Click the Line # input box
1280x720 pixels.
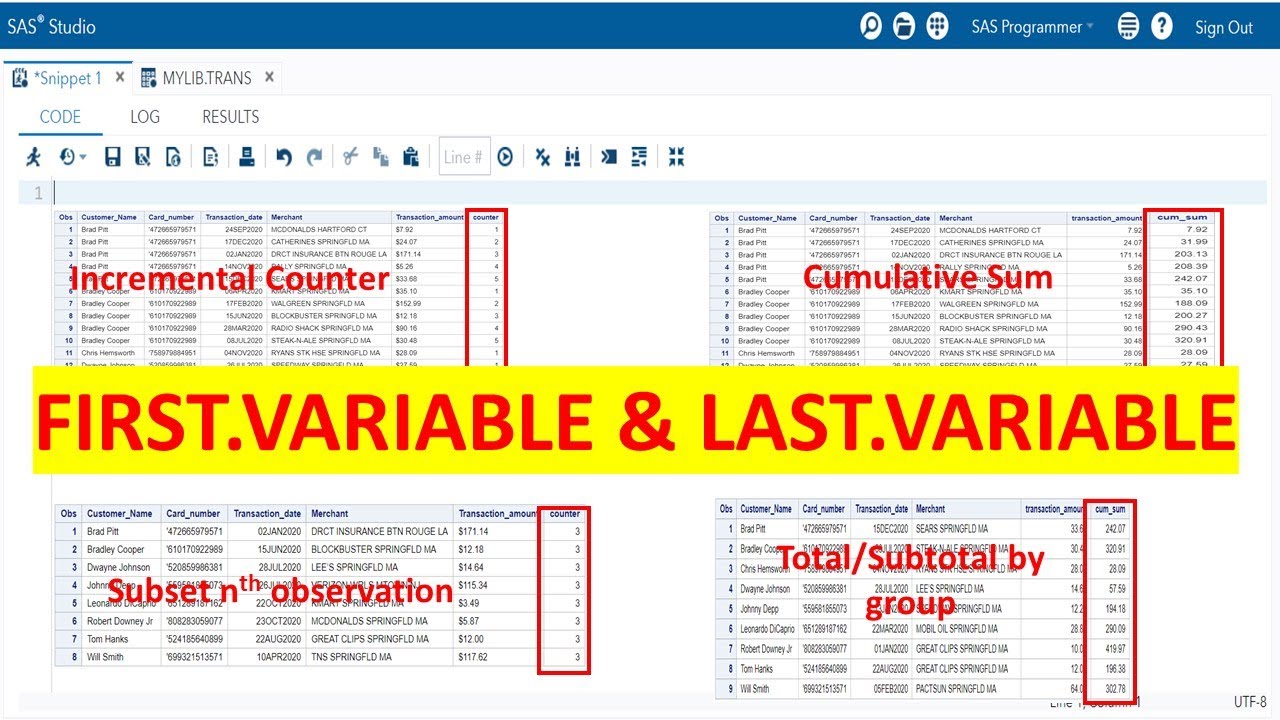(465, 157)
